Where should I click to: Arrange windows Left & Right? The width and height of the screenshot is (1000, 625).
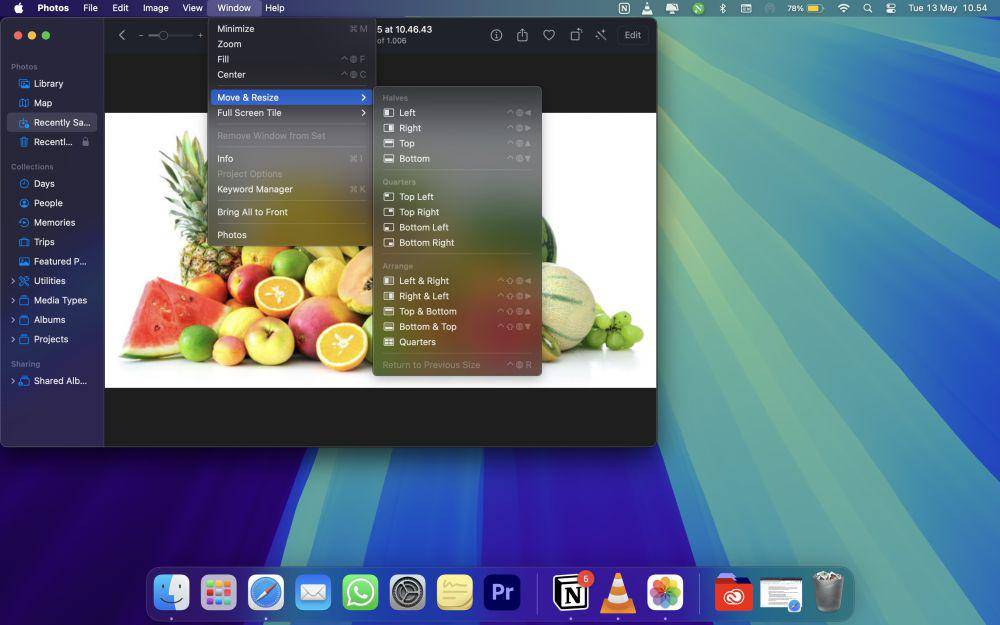[457, 281]
